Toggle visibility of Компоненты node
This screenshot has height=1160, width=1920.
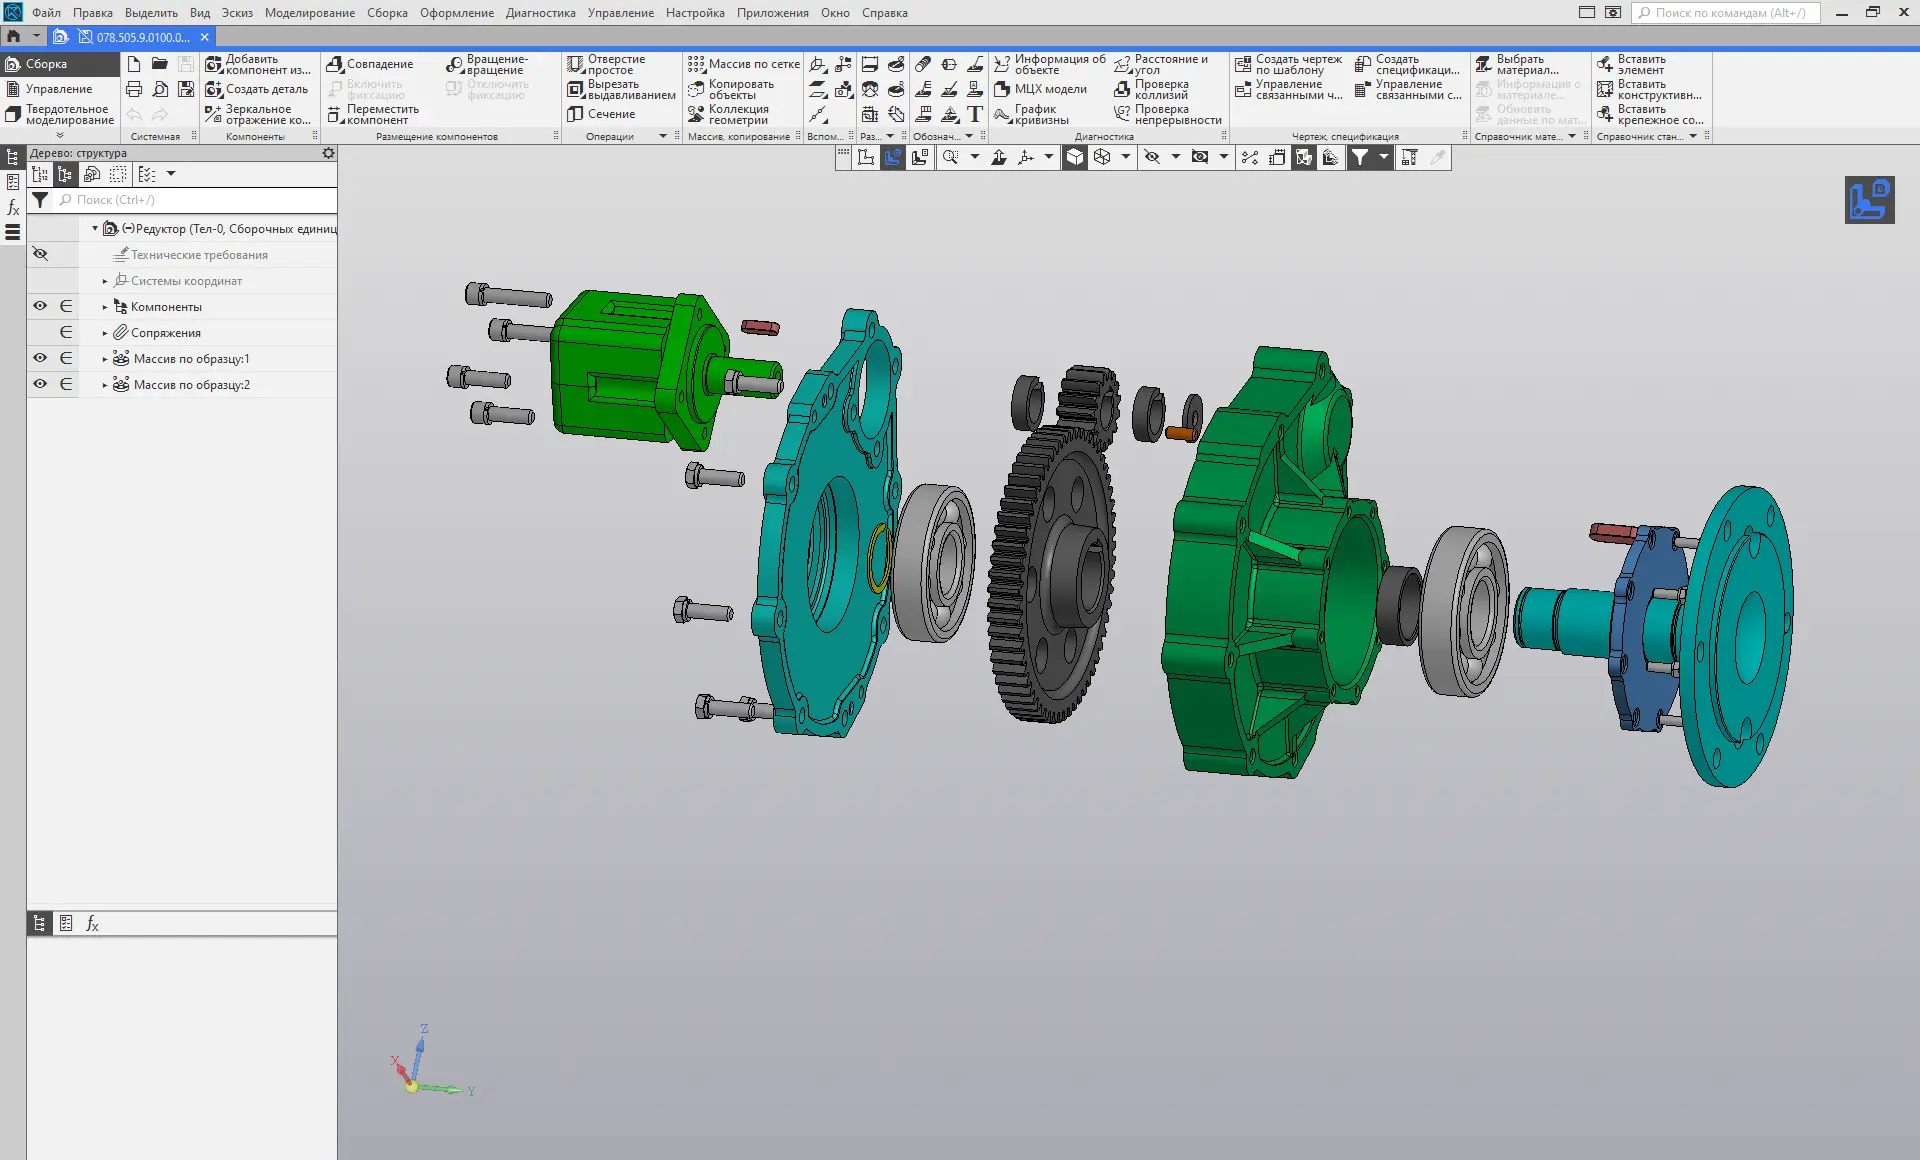click(40, 306)
